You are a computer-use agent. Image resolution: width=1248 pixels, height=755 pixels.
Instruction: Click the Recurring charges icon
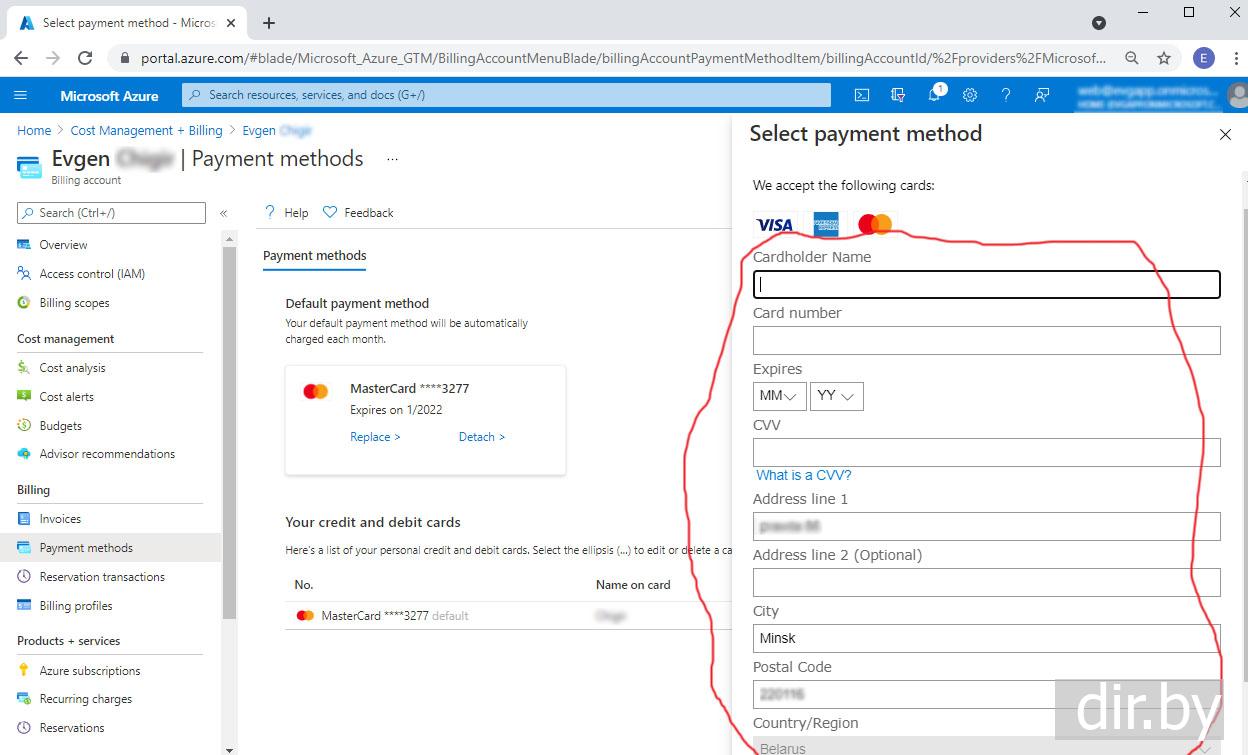click(24, 699)
